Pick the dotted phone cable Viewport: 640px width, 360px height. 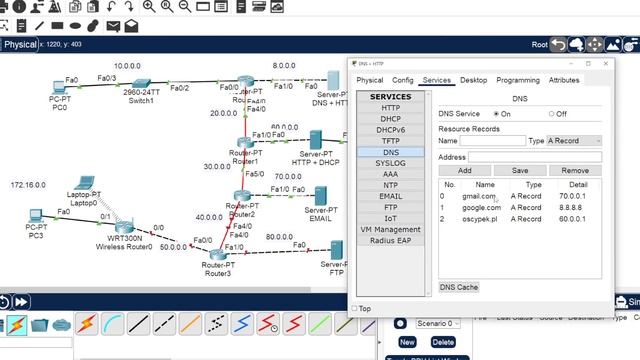click(216, 324)
